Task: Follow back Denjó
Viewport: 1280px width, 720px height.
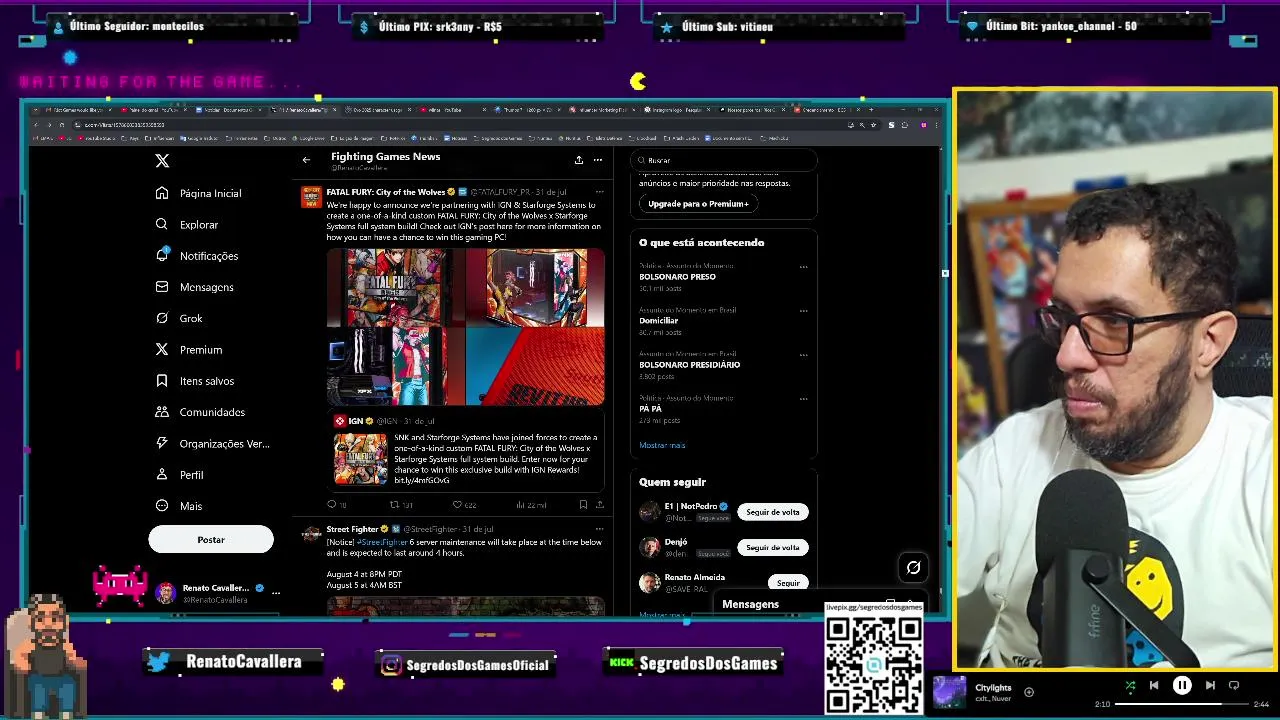Action: [773, 548]
